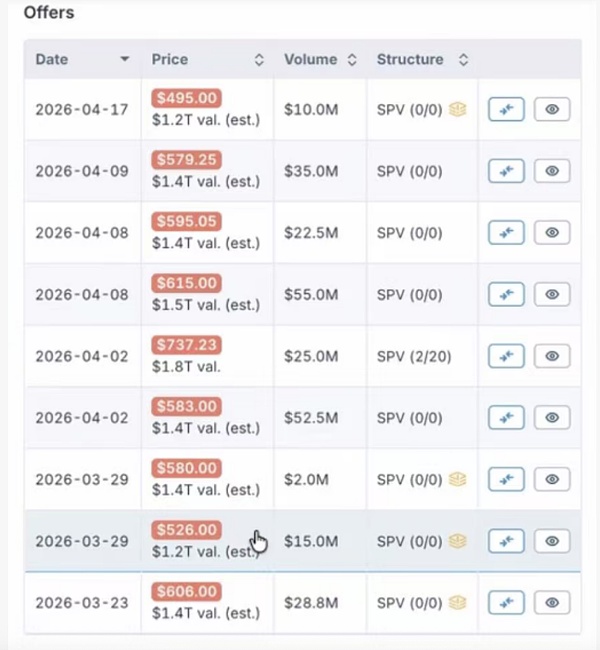Viewport: 600px width, 650px height.
Task: Sort offers using Price column arrows
Action: [x=259, y=60]
